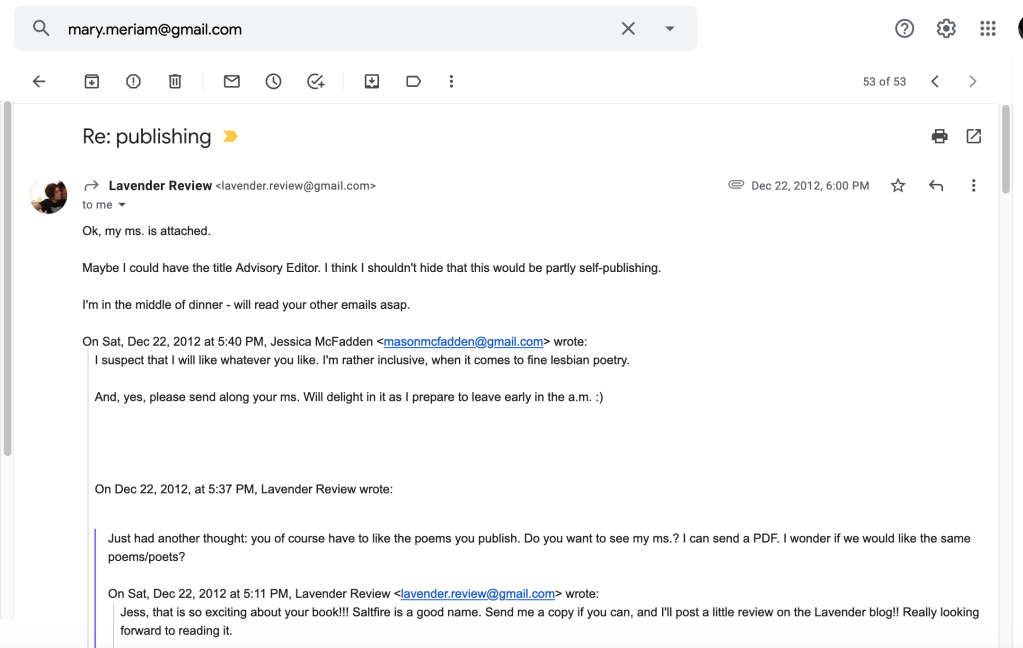
Task: Show search options dropdown arrow
Action: (670, 29)
